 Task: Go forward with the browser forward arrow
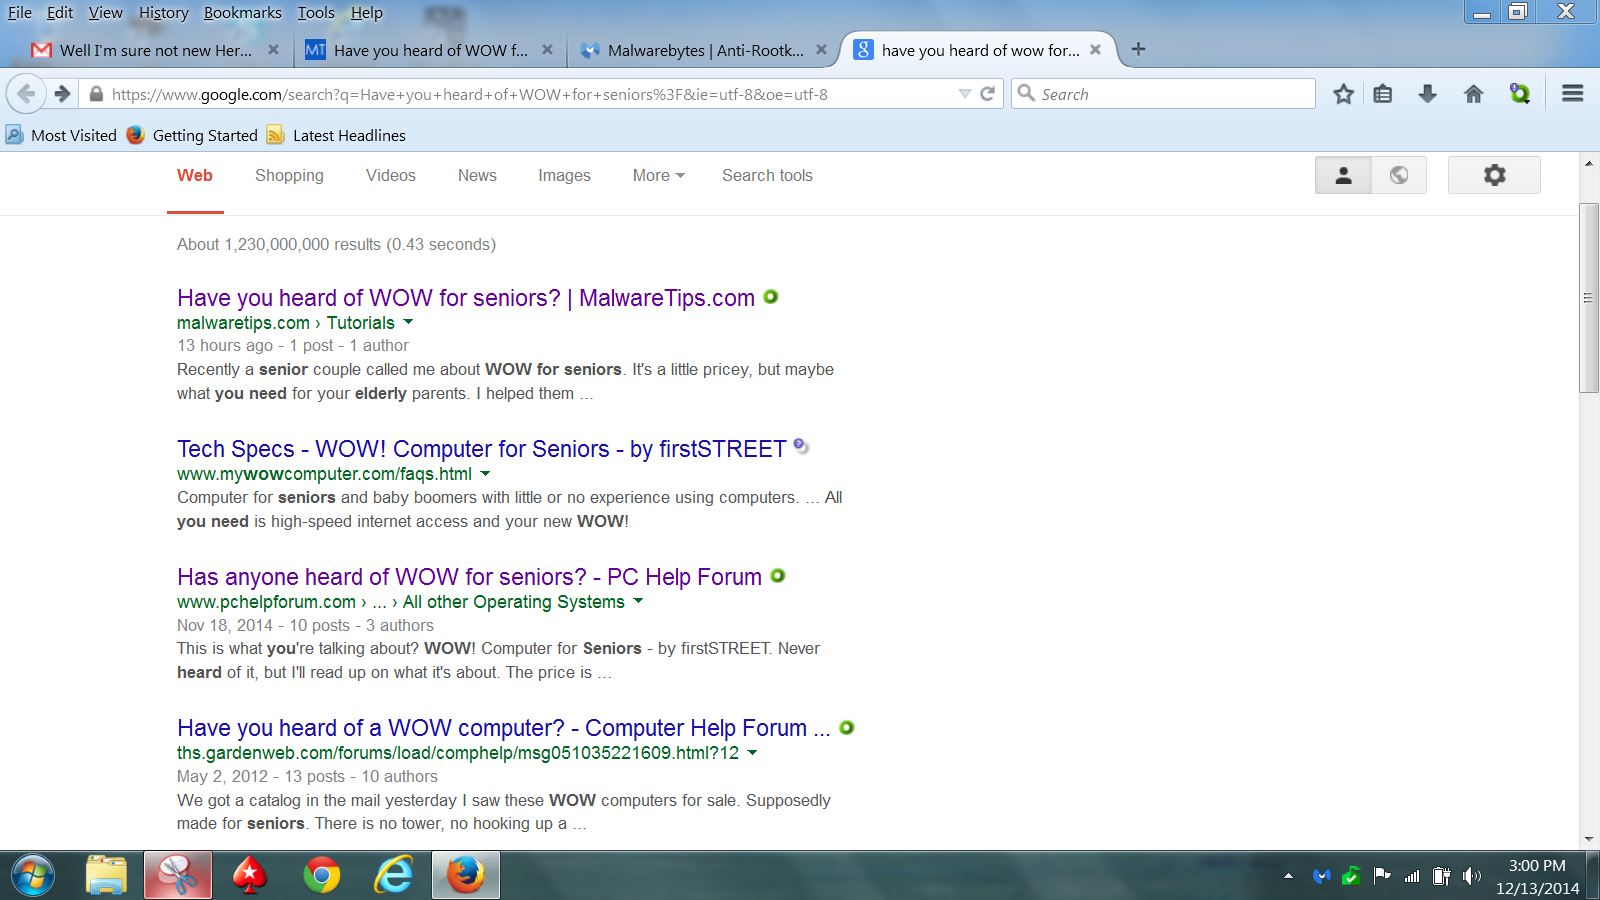click(x=62, y=94)
